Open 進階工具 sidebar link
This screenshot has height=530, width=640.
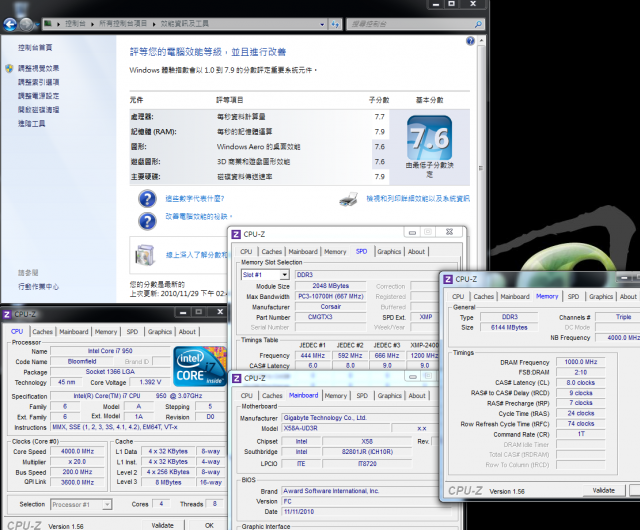(31, 124)
